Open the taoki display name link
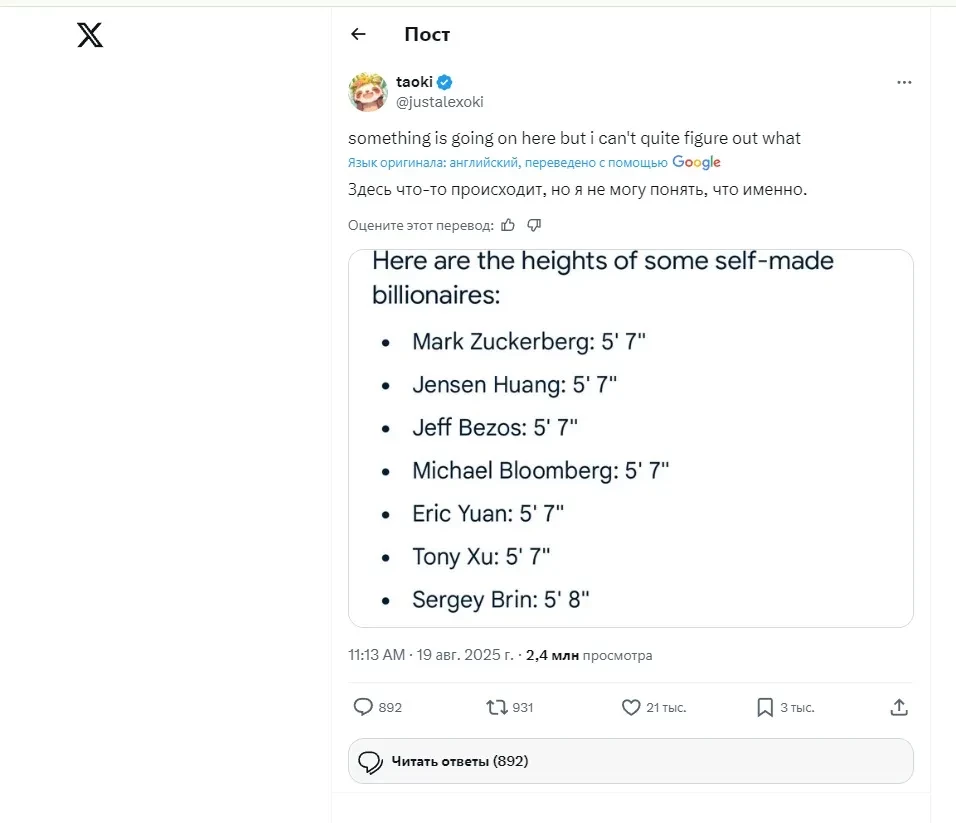956x823 pixels. 414,82
